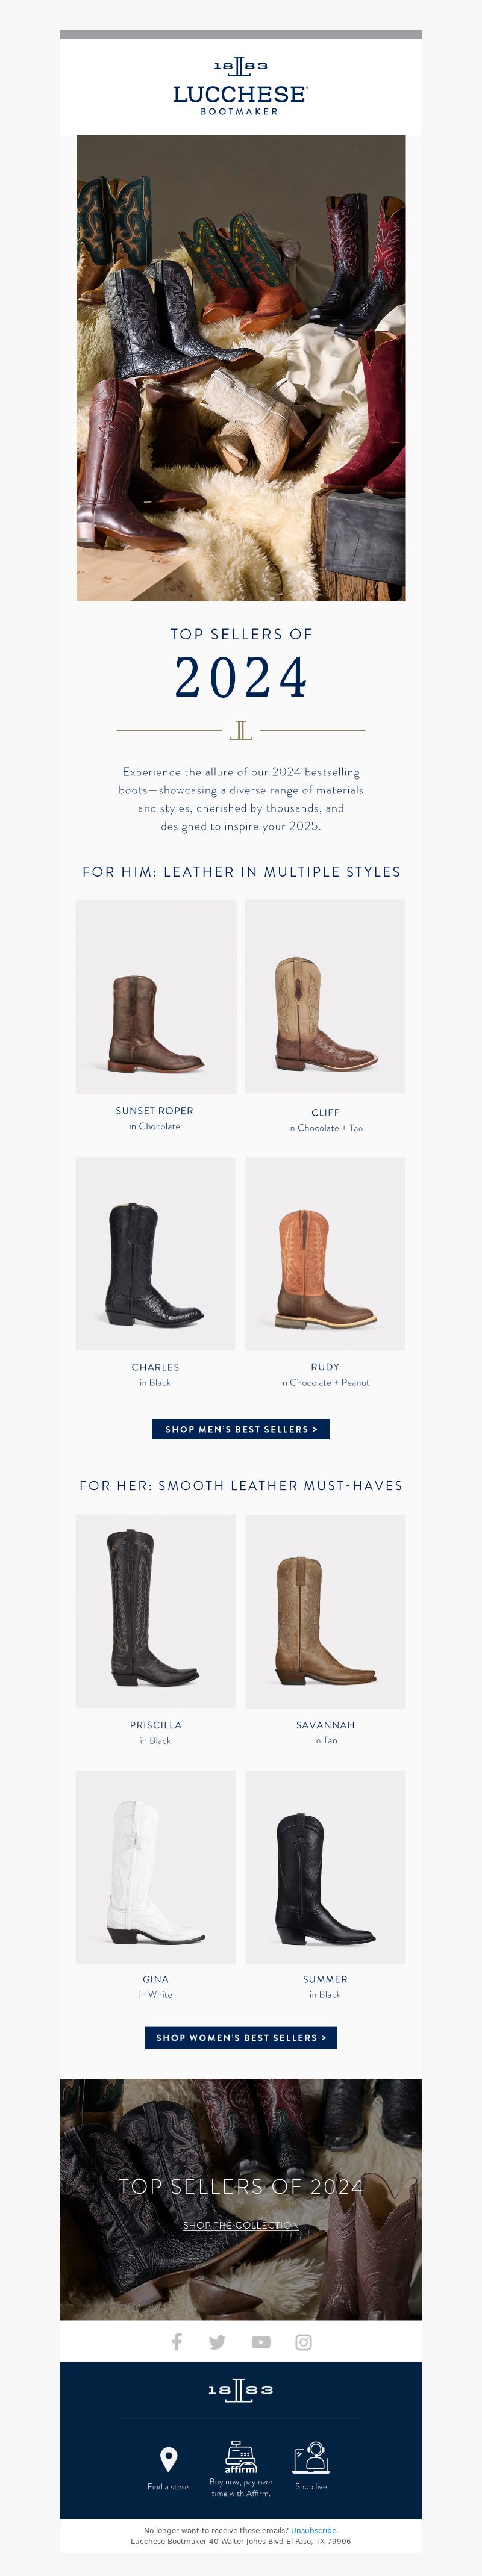The width and height of the screenshot is (482, 2576).
Task: View the Priscilla black tall boot image
Action: click(156, 1611)
